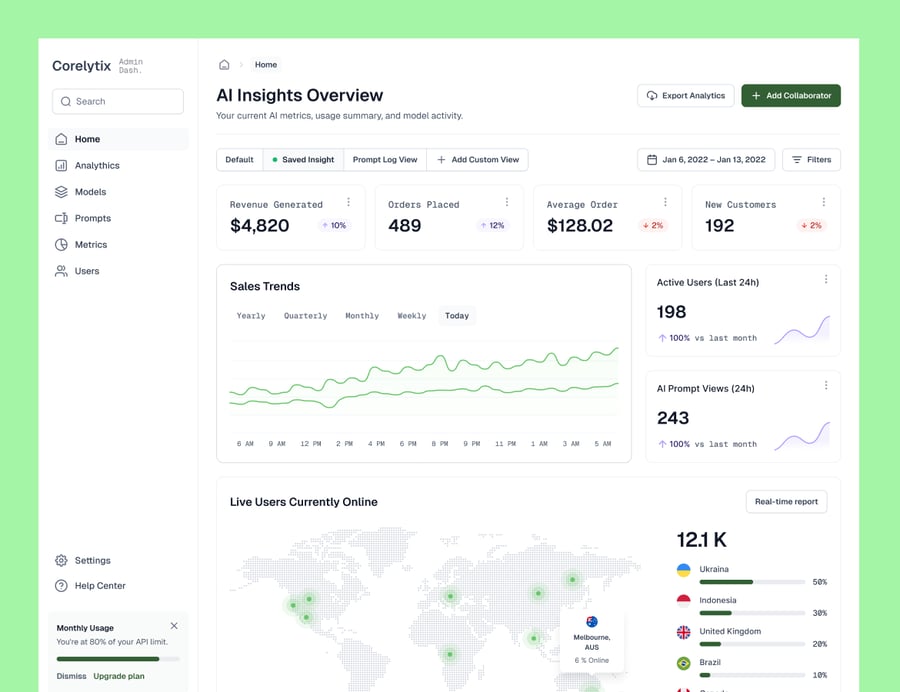900x692 pixels.
Task: Open the Models section icon
Action: 61,192
